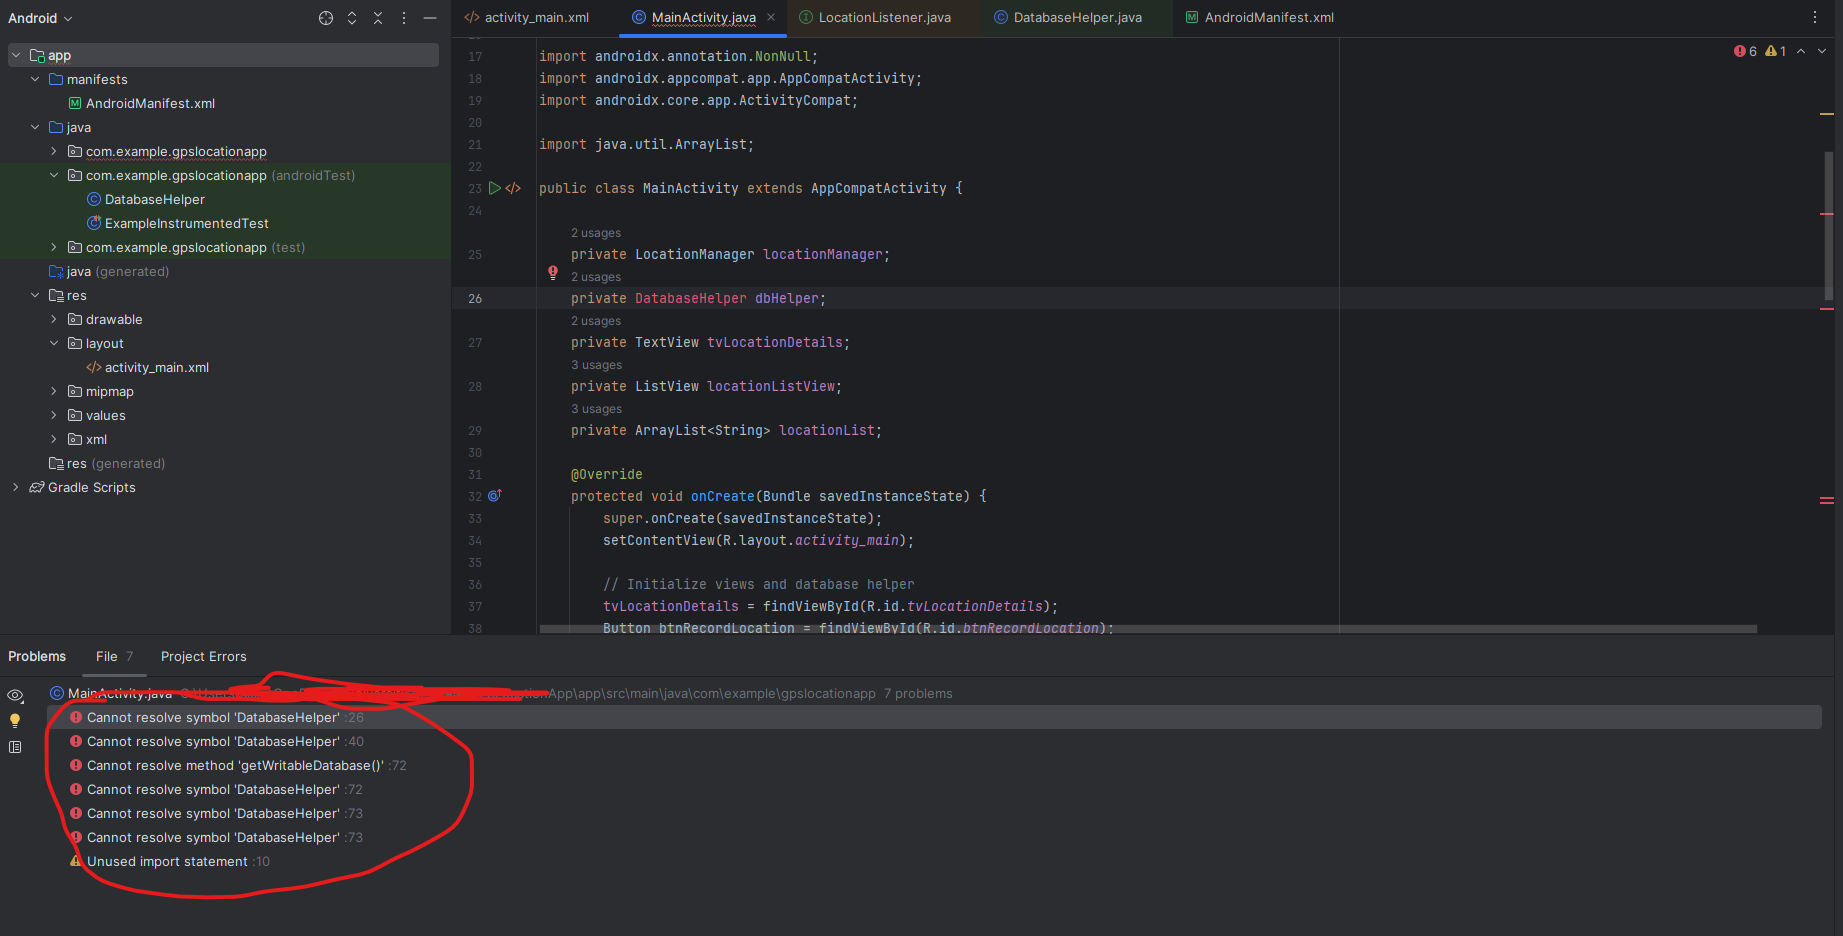Open the Android project view dropdown

click(40, 18)
